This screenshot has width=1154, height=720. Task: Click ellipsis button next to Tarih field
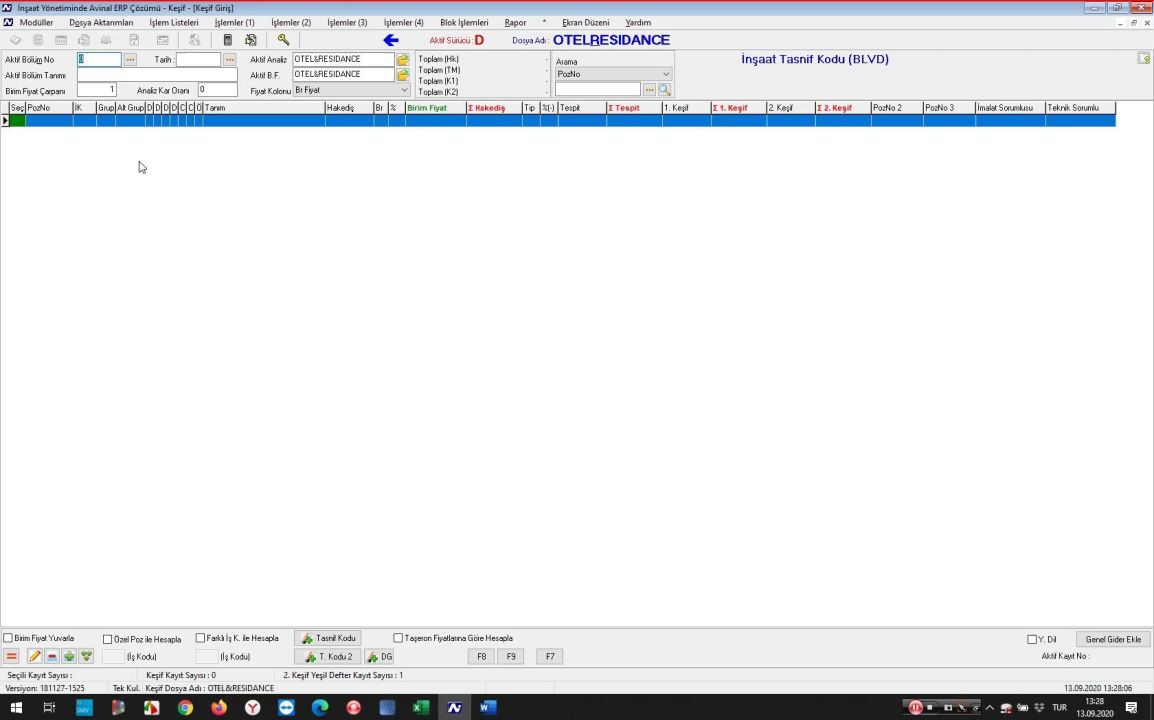point(229,60)
